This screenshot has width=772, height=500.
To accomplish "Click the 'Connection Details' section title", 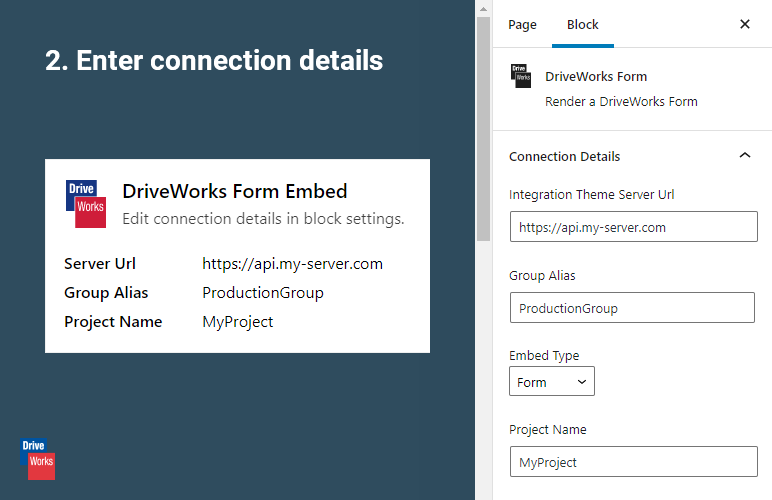I will pyautogui.click(x=564, y=156).
